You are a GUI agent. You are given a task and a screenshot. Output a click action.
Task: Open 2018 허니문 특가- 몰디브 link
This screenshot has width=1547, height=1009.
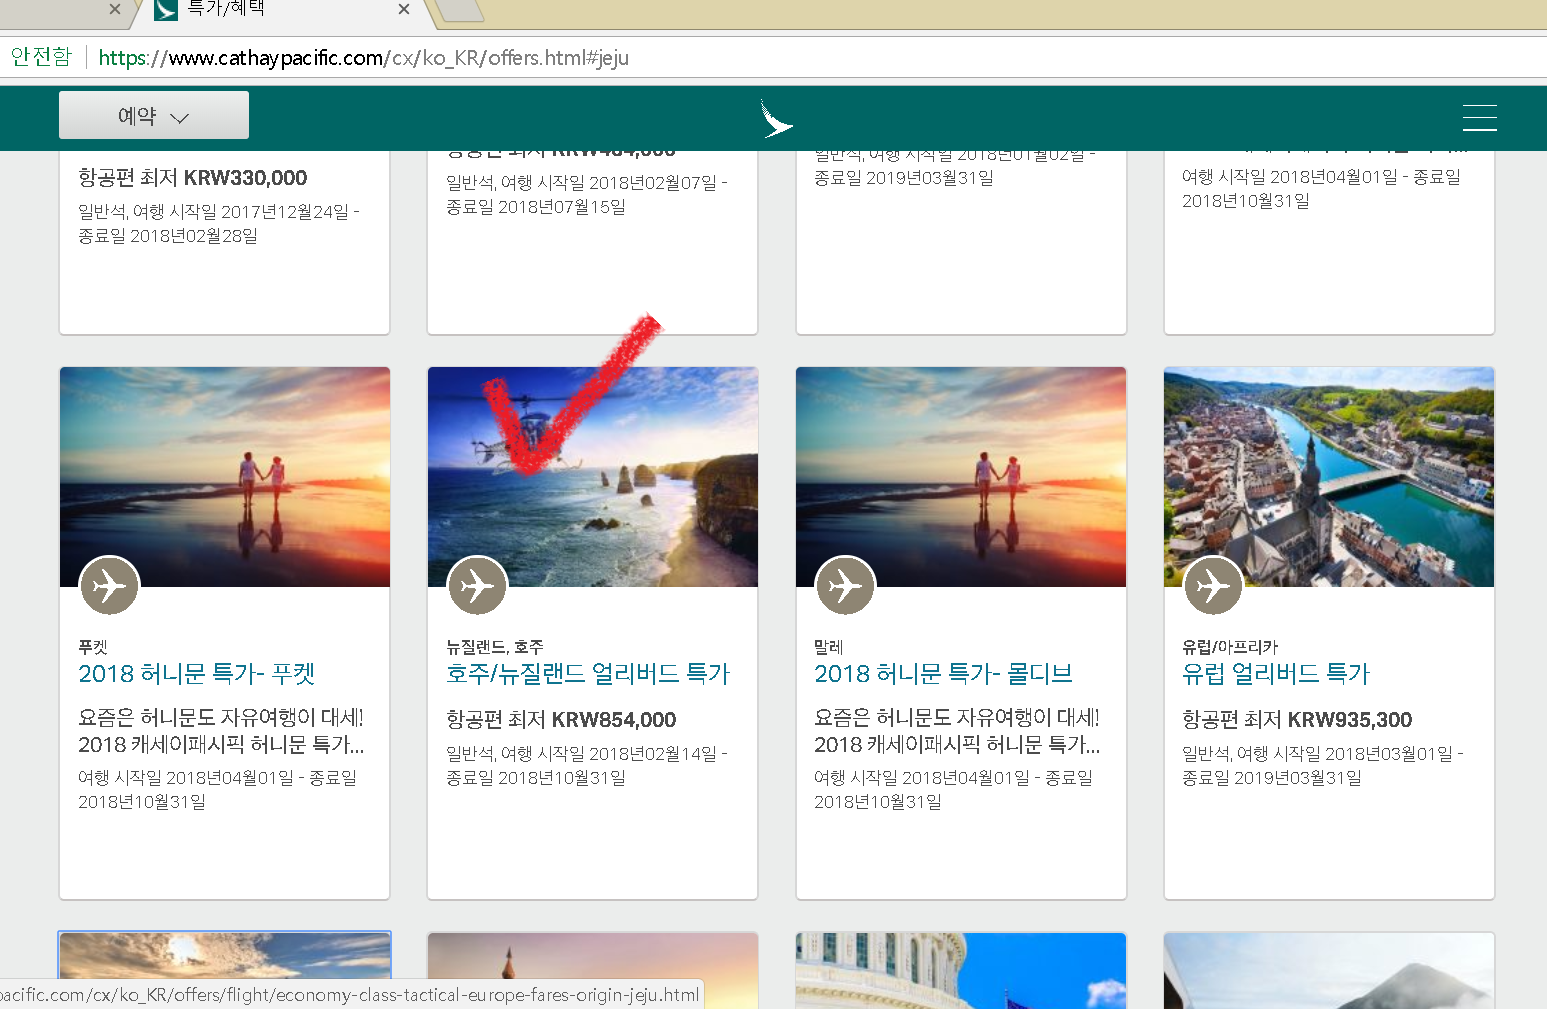[x=943, y=674]
